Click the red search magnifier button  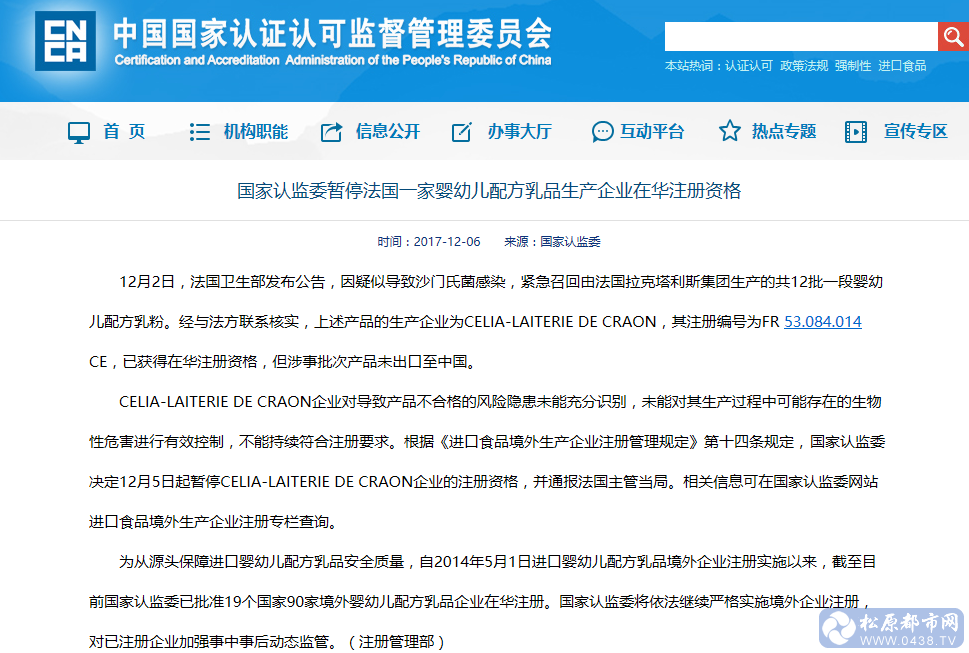pos(953,36)
